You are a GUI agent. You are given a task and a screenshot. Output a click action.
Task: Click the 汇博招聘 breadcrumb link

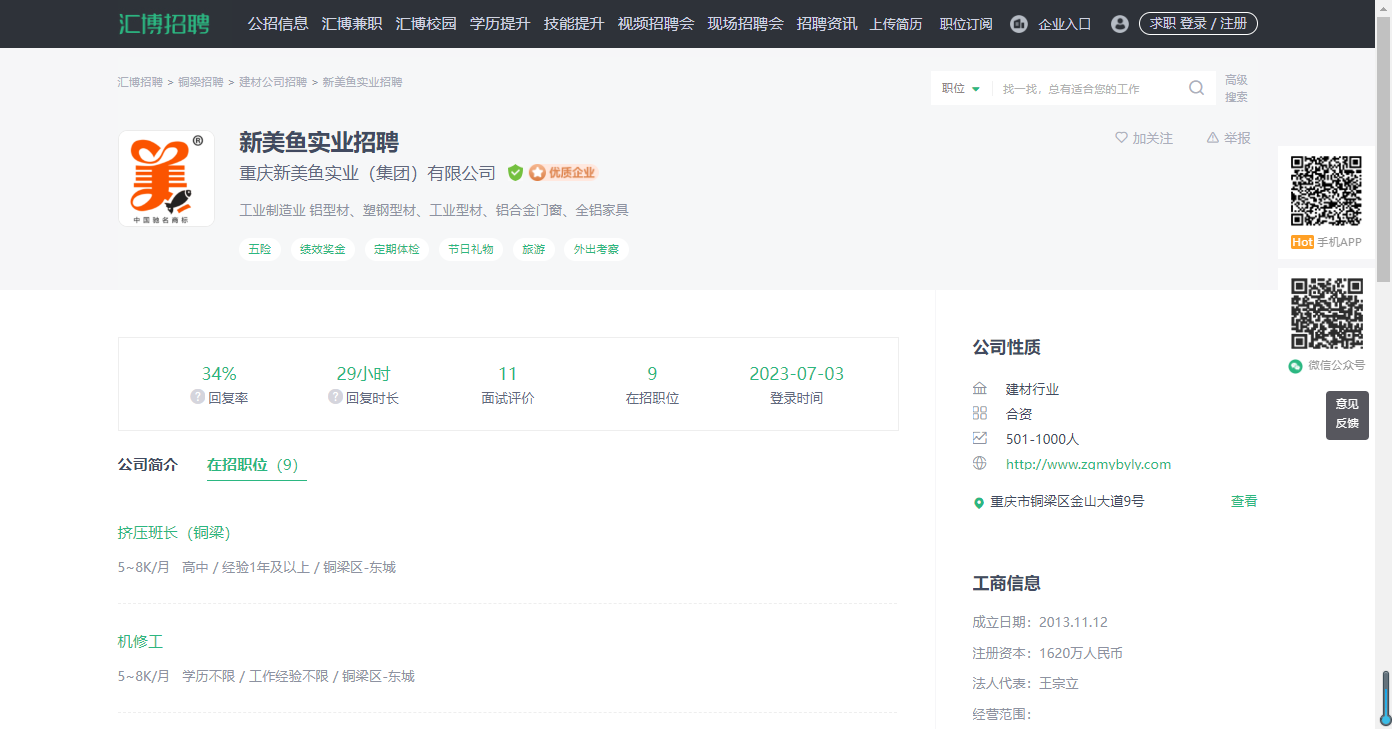tap(140, 82)
